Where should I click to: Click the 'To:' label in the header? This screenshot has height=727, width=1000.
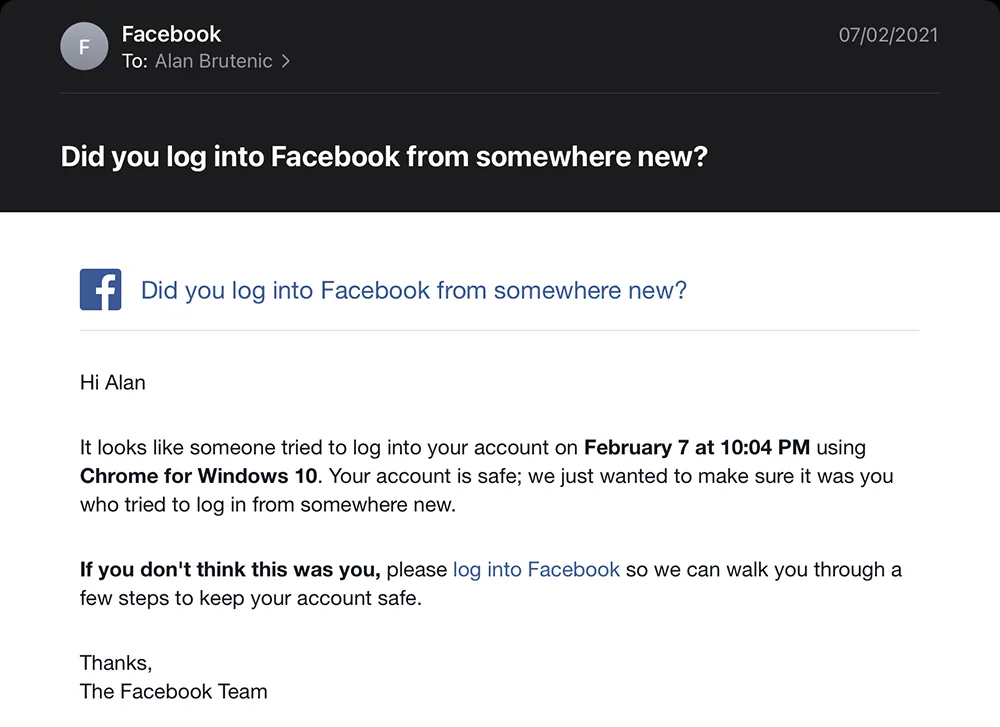click(135, 61)
